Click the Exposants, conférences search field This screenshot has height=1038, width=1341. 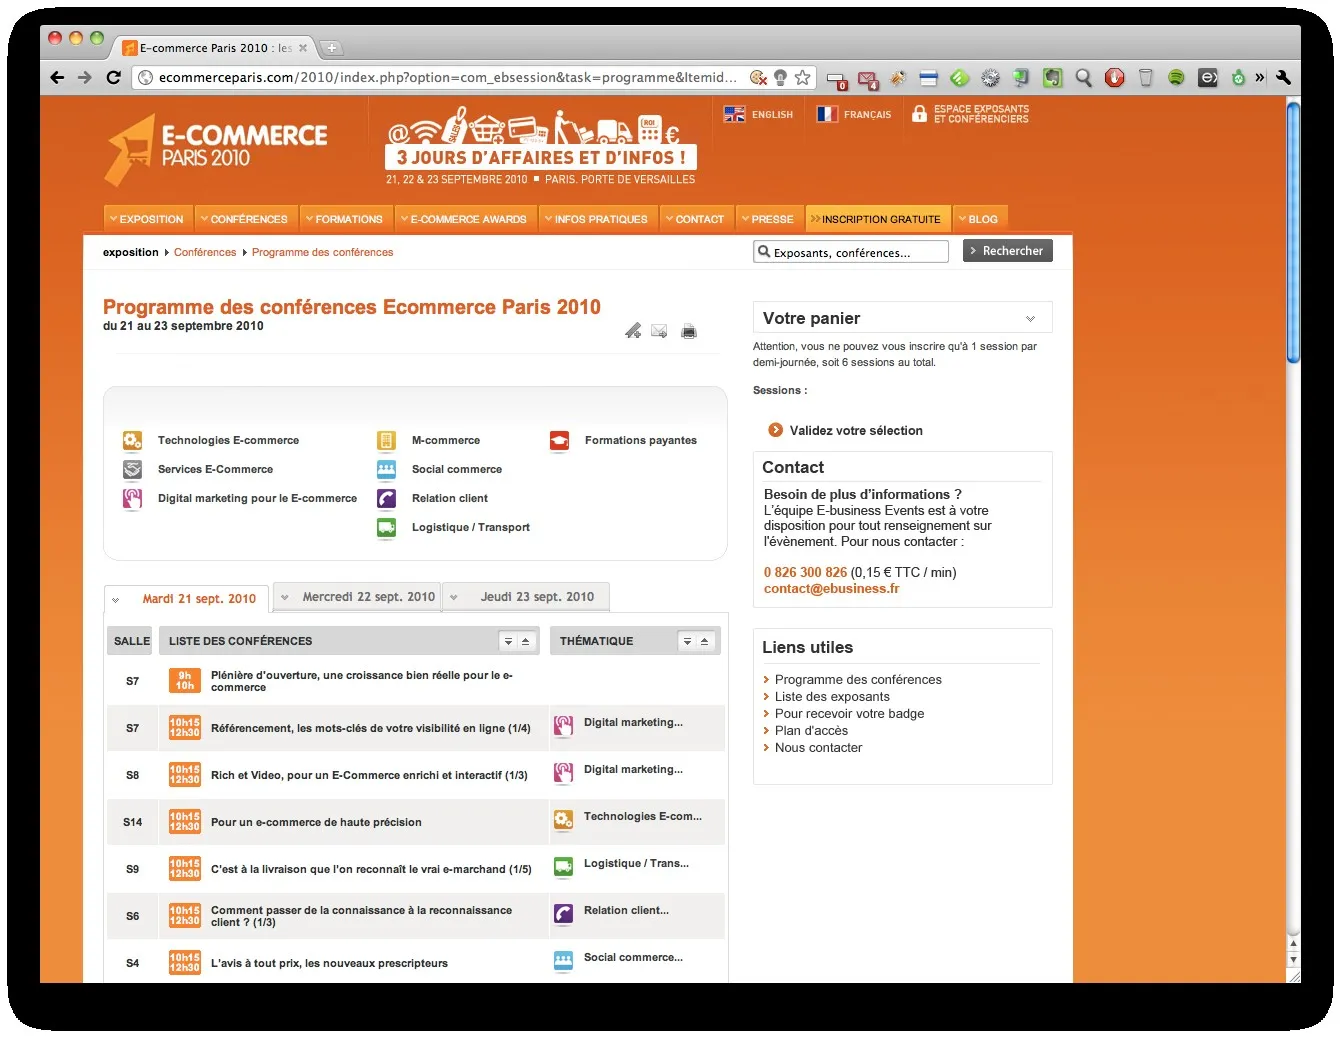851,252
